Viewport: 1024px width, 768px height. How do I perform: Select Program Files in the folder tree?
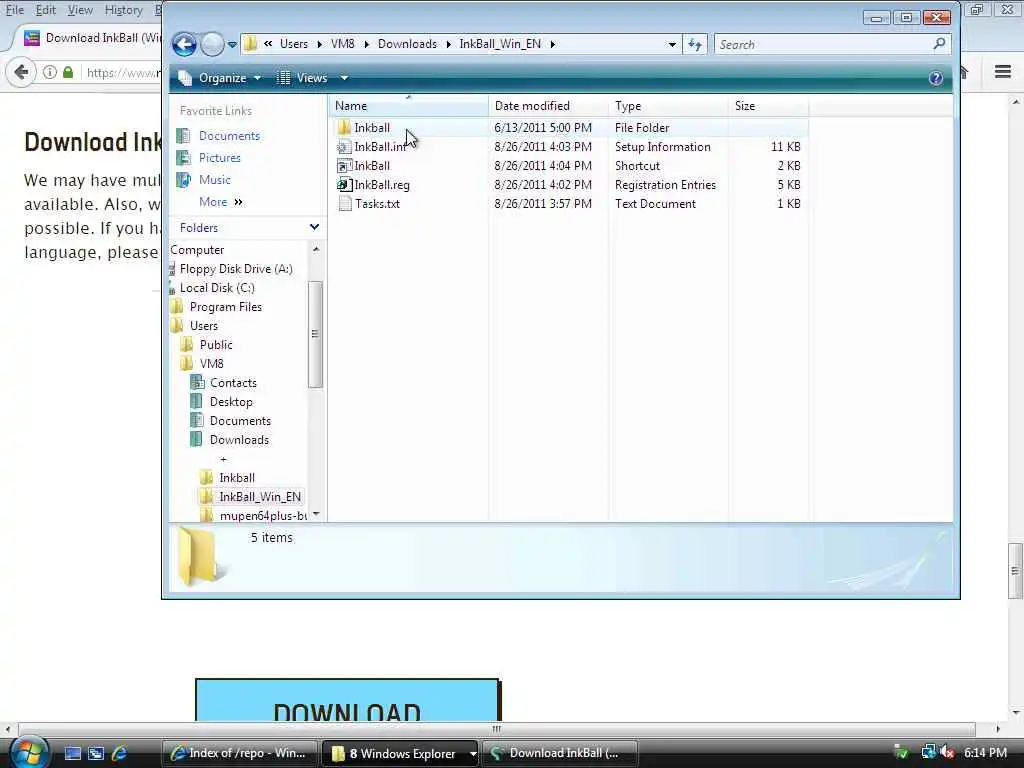point(225,307)
